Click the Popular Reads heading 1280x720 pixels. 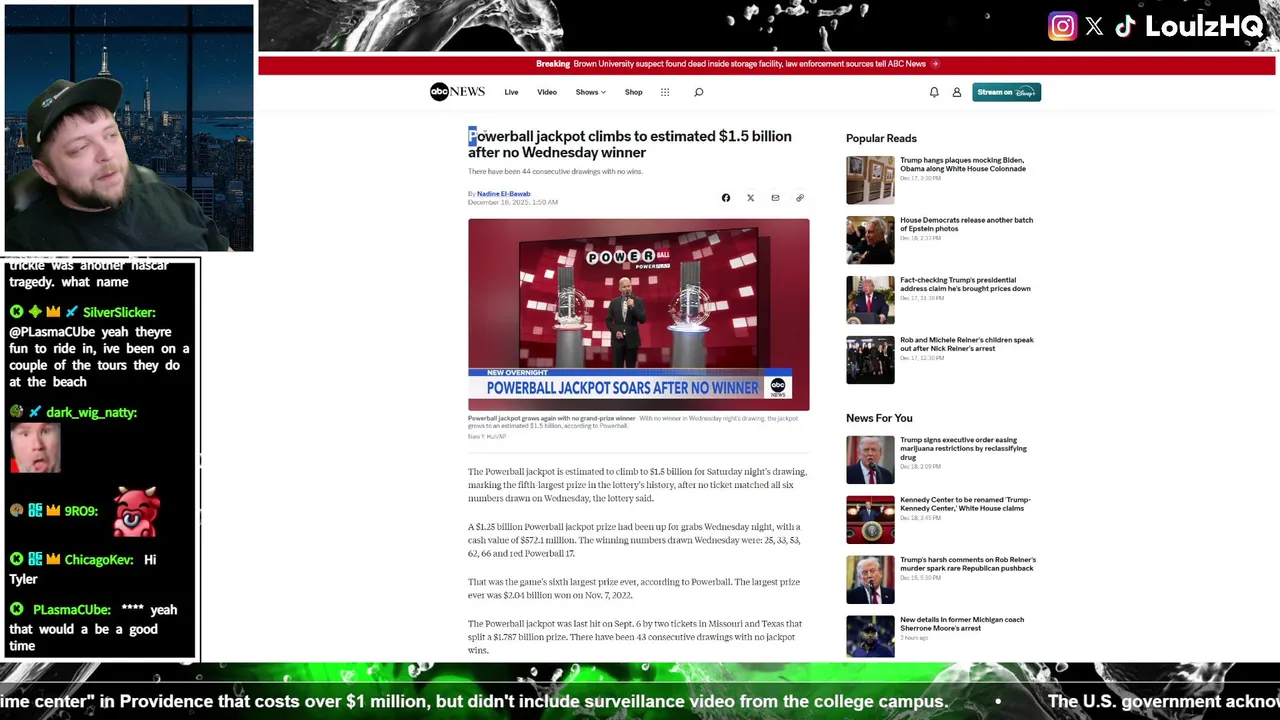[x=881, y=138]
